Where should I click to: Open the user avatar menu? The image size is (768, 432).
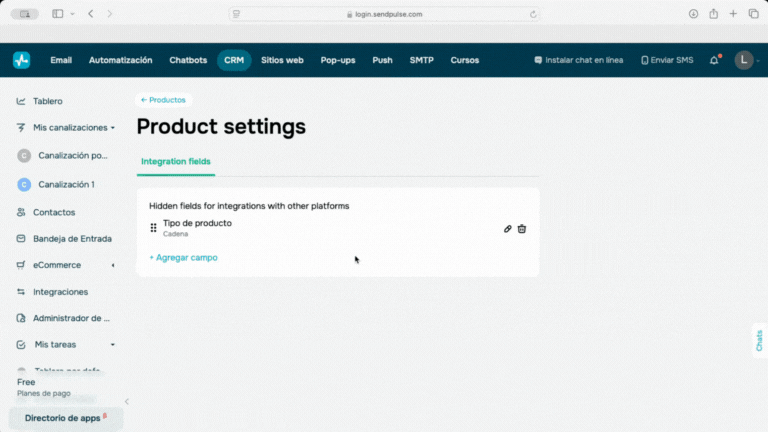click(743, 60)
